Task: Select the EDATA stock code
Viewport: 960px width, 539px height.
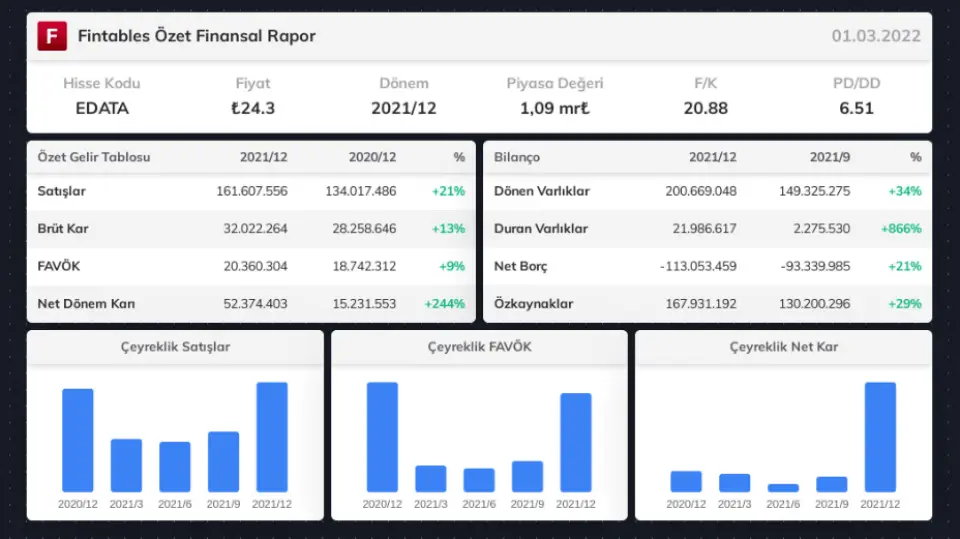Action: click(102, 108)
